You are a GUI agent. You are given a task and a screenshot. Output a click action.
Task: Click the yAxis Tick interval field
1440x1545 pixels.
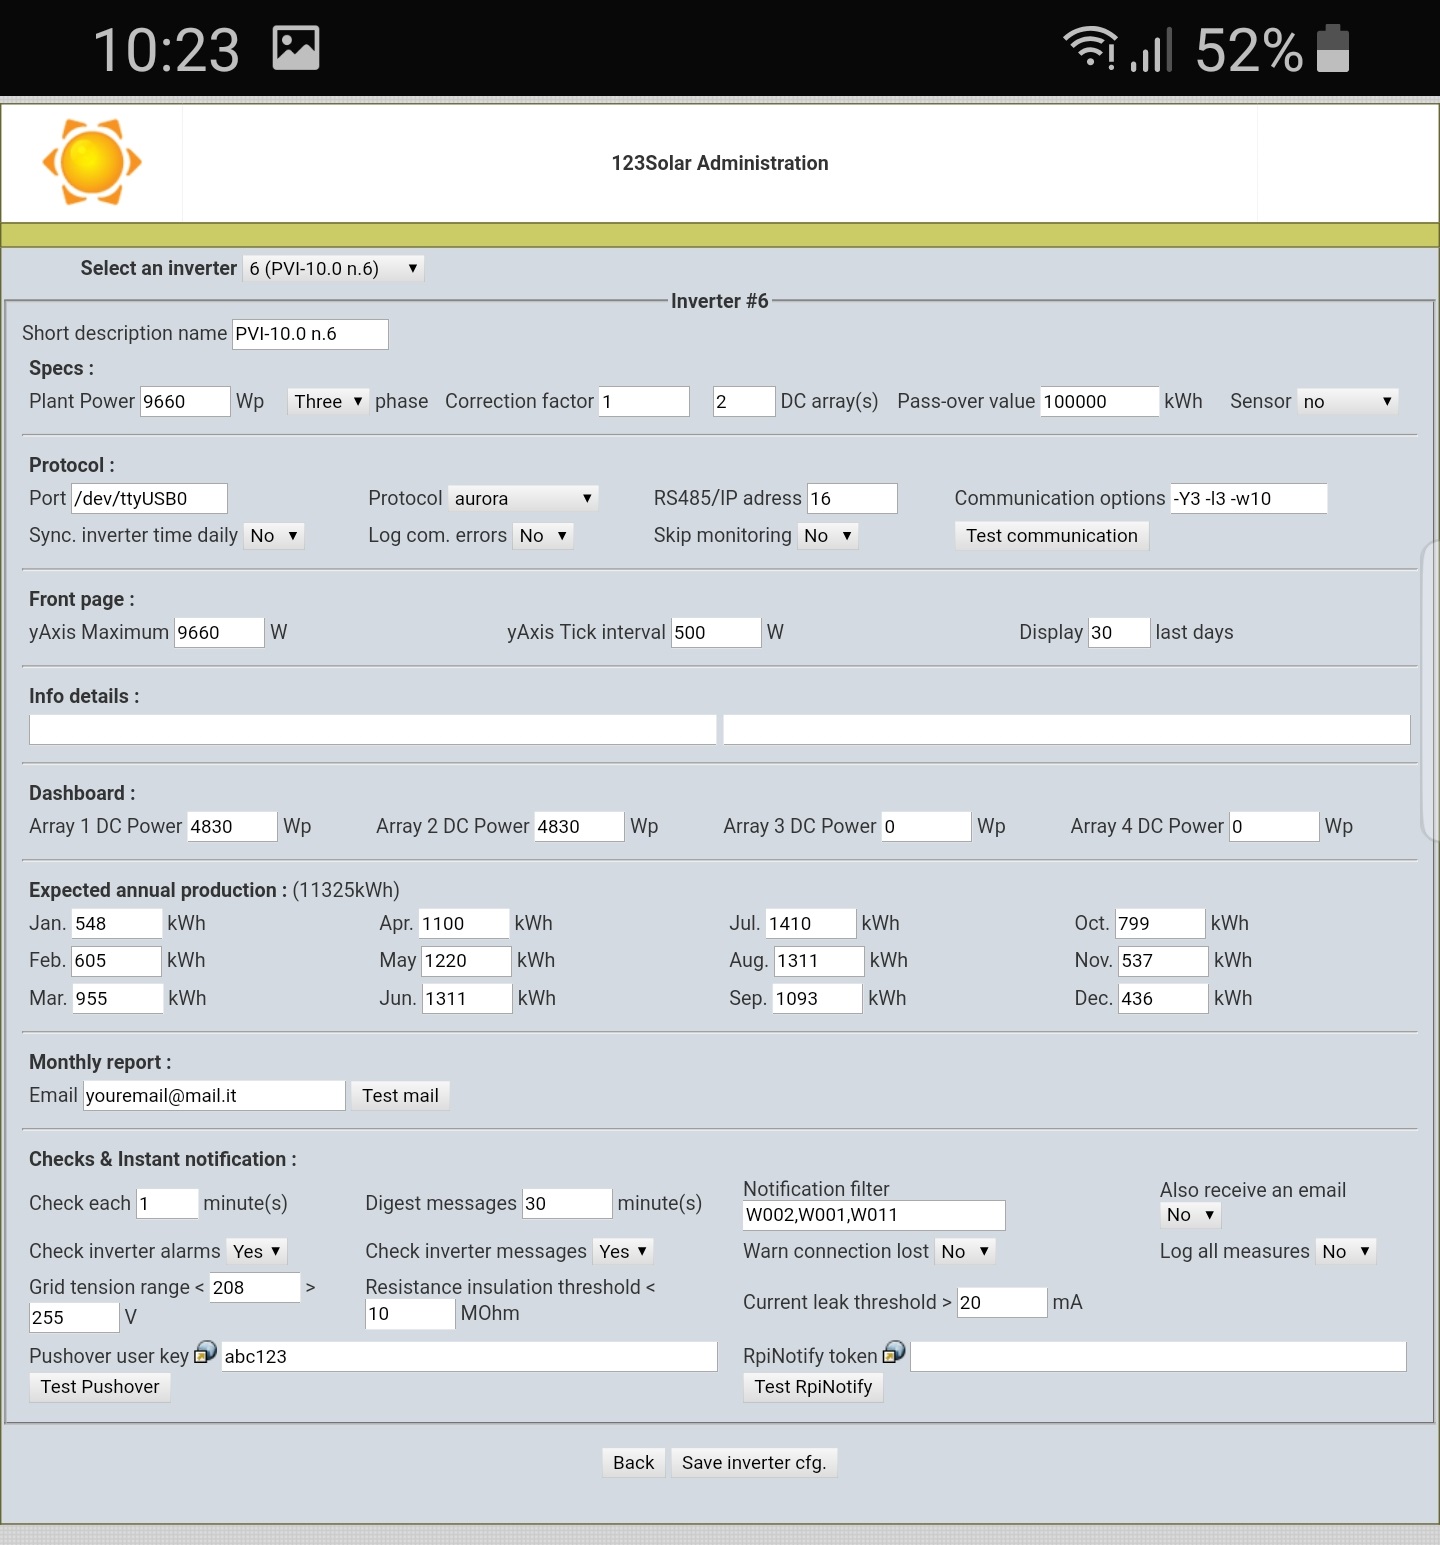(716, 632)
